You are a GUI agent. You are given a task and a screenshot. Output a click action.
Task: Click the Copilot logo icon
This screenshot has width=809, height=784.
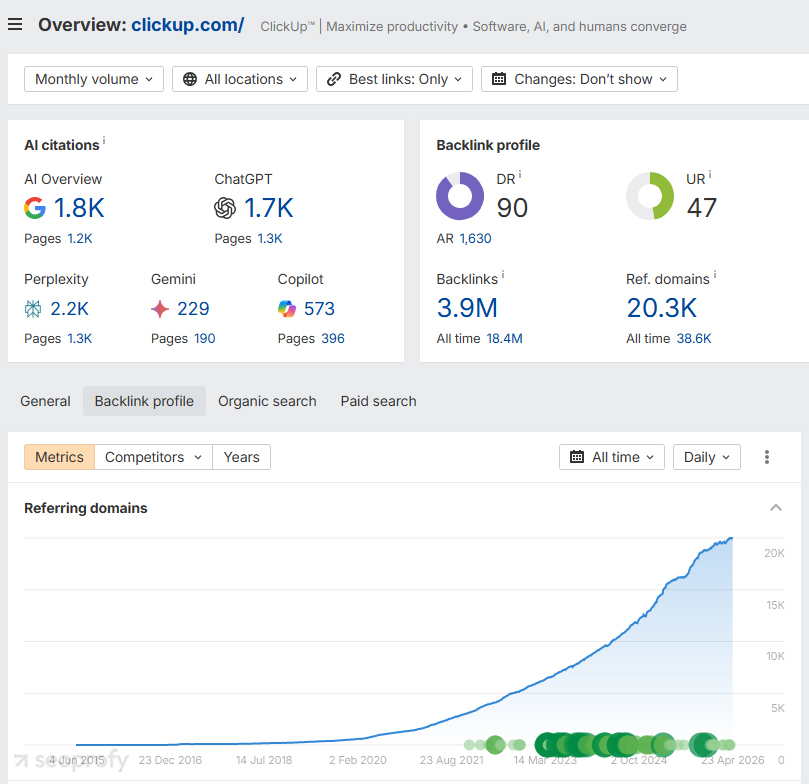point(287,309)
